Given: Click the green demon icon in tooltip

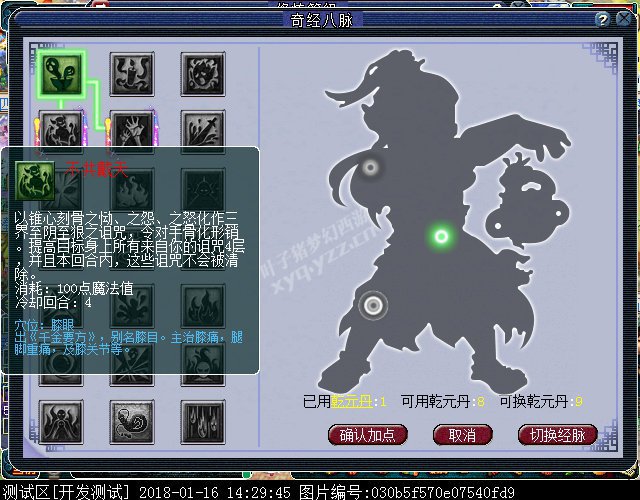Looking at the screenshot, I should (35, 181).
